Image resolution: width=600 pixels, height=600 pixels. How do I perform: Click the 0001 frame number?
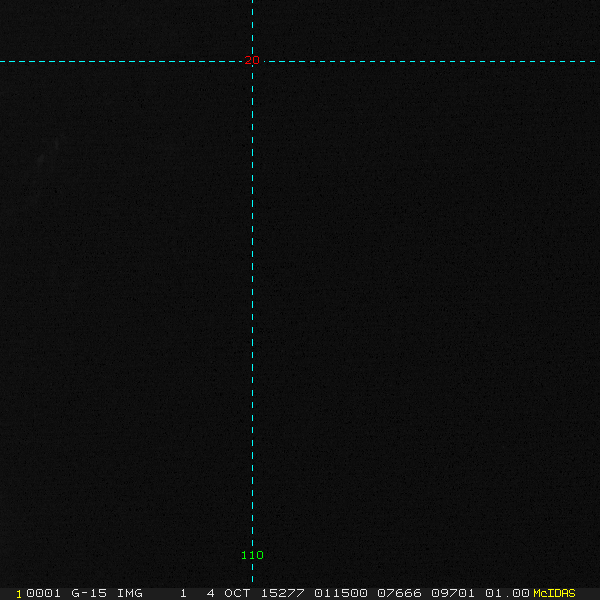[x=44, y=593]
